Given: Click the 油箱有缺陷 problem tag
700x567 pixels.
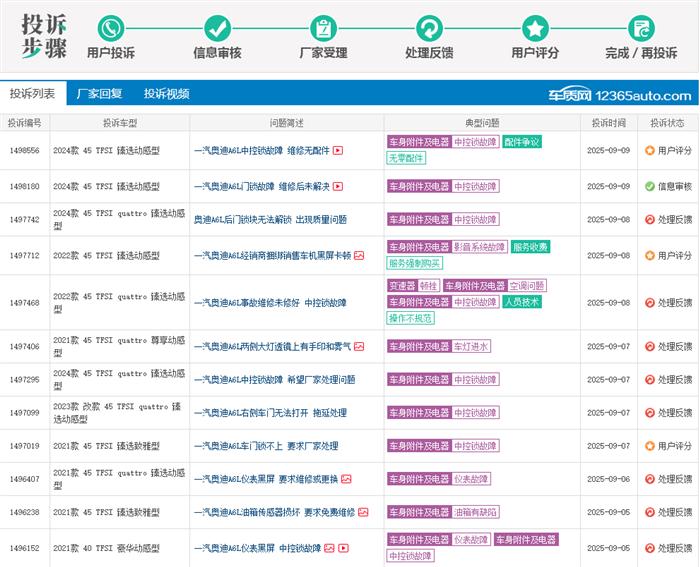Looking at the screenshot, I should [x=476, y=512].
